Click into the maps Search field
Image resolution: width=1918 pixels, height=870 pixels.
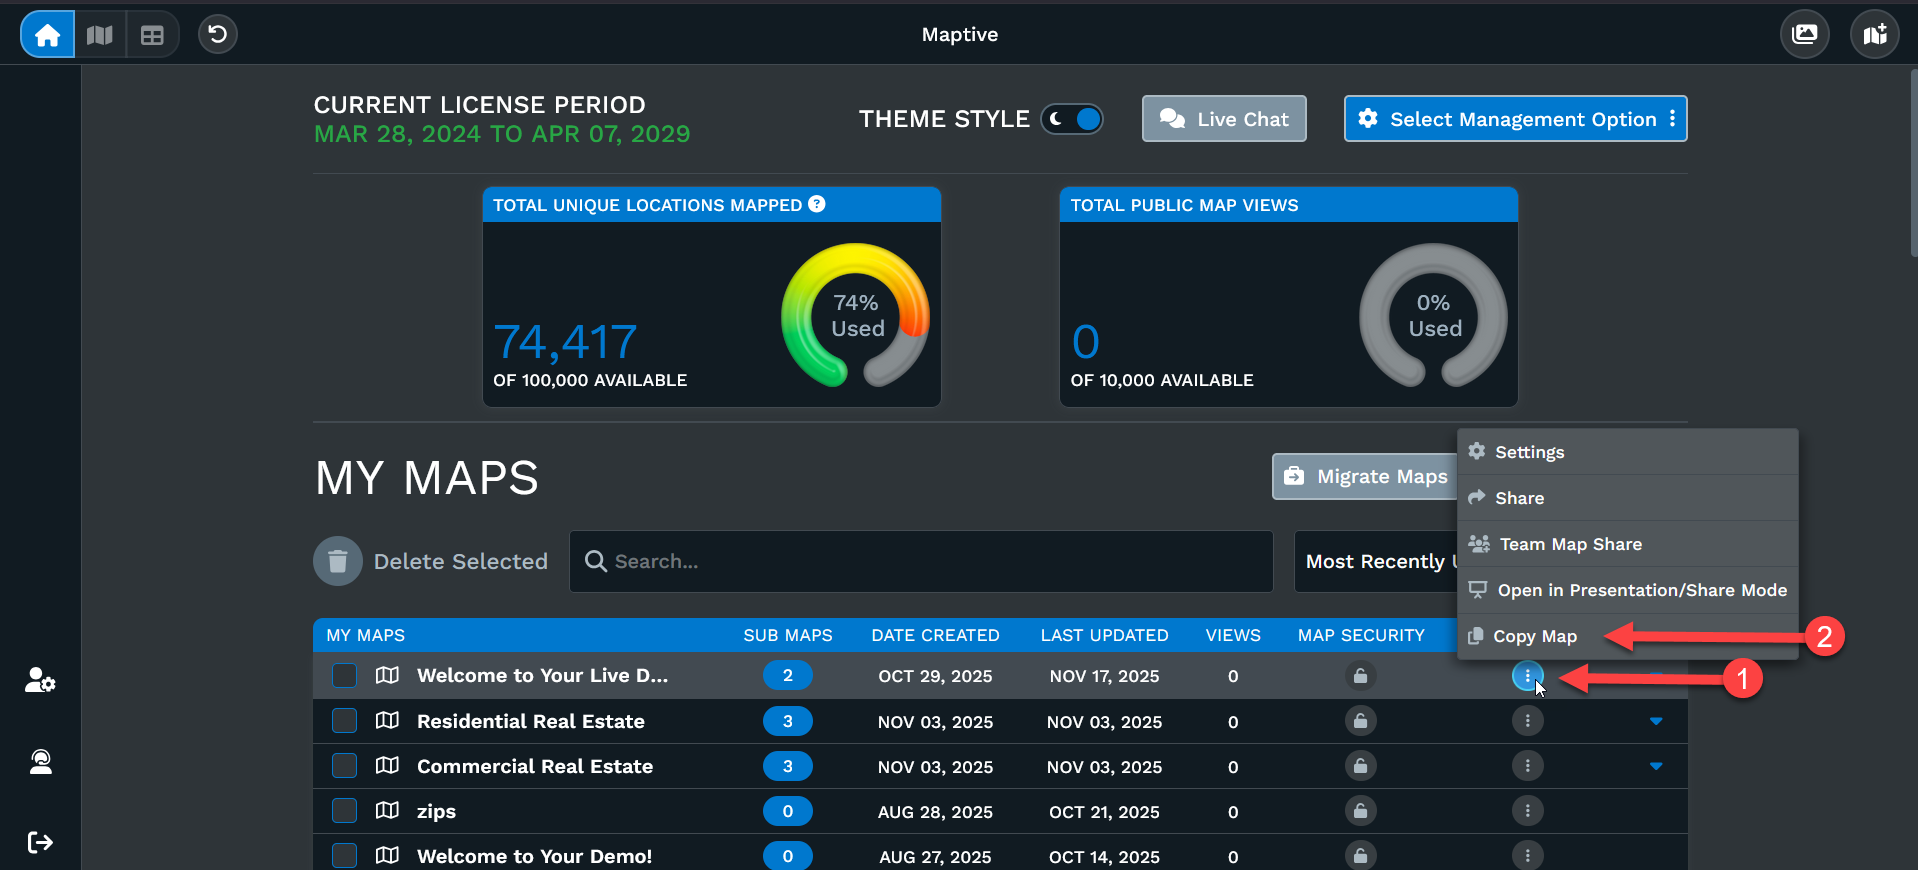pos(921,561)
